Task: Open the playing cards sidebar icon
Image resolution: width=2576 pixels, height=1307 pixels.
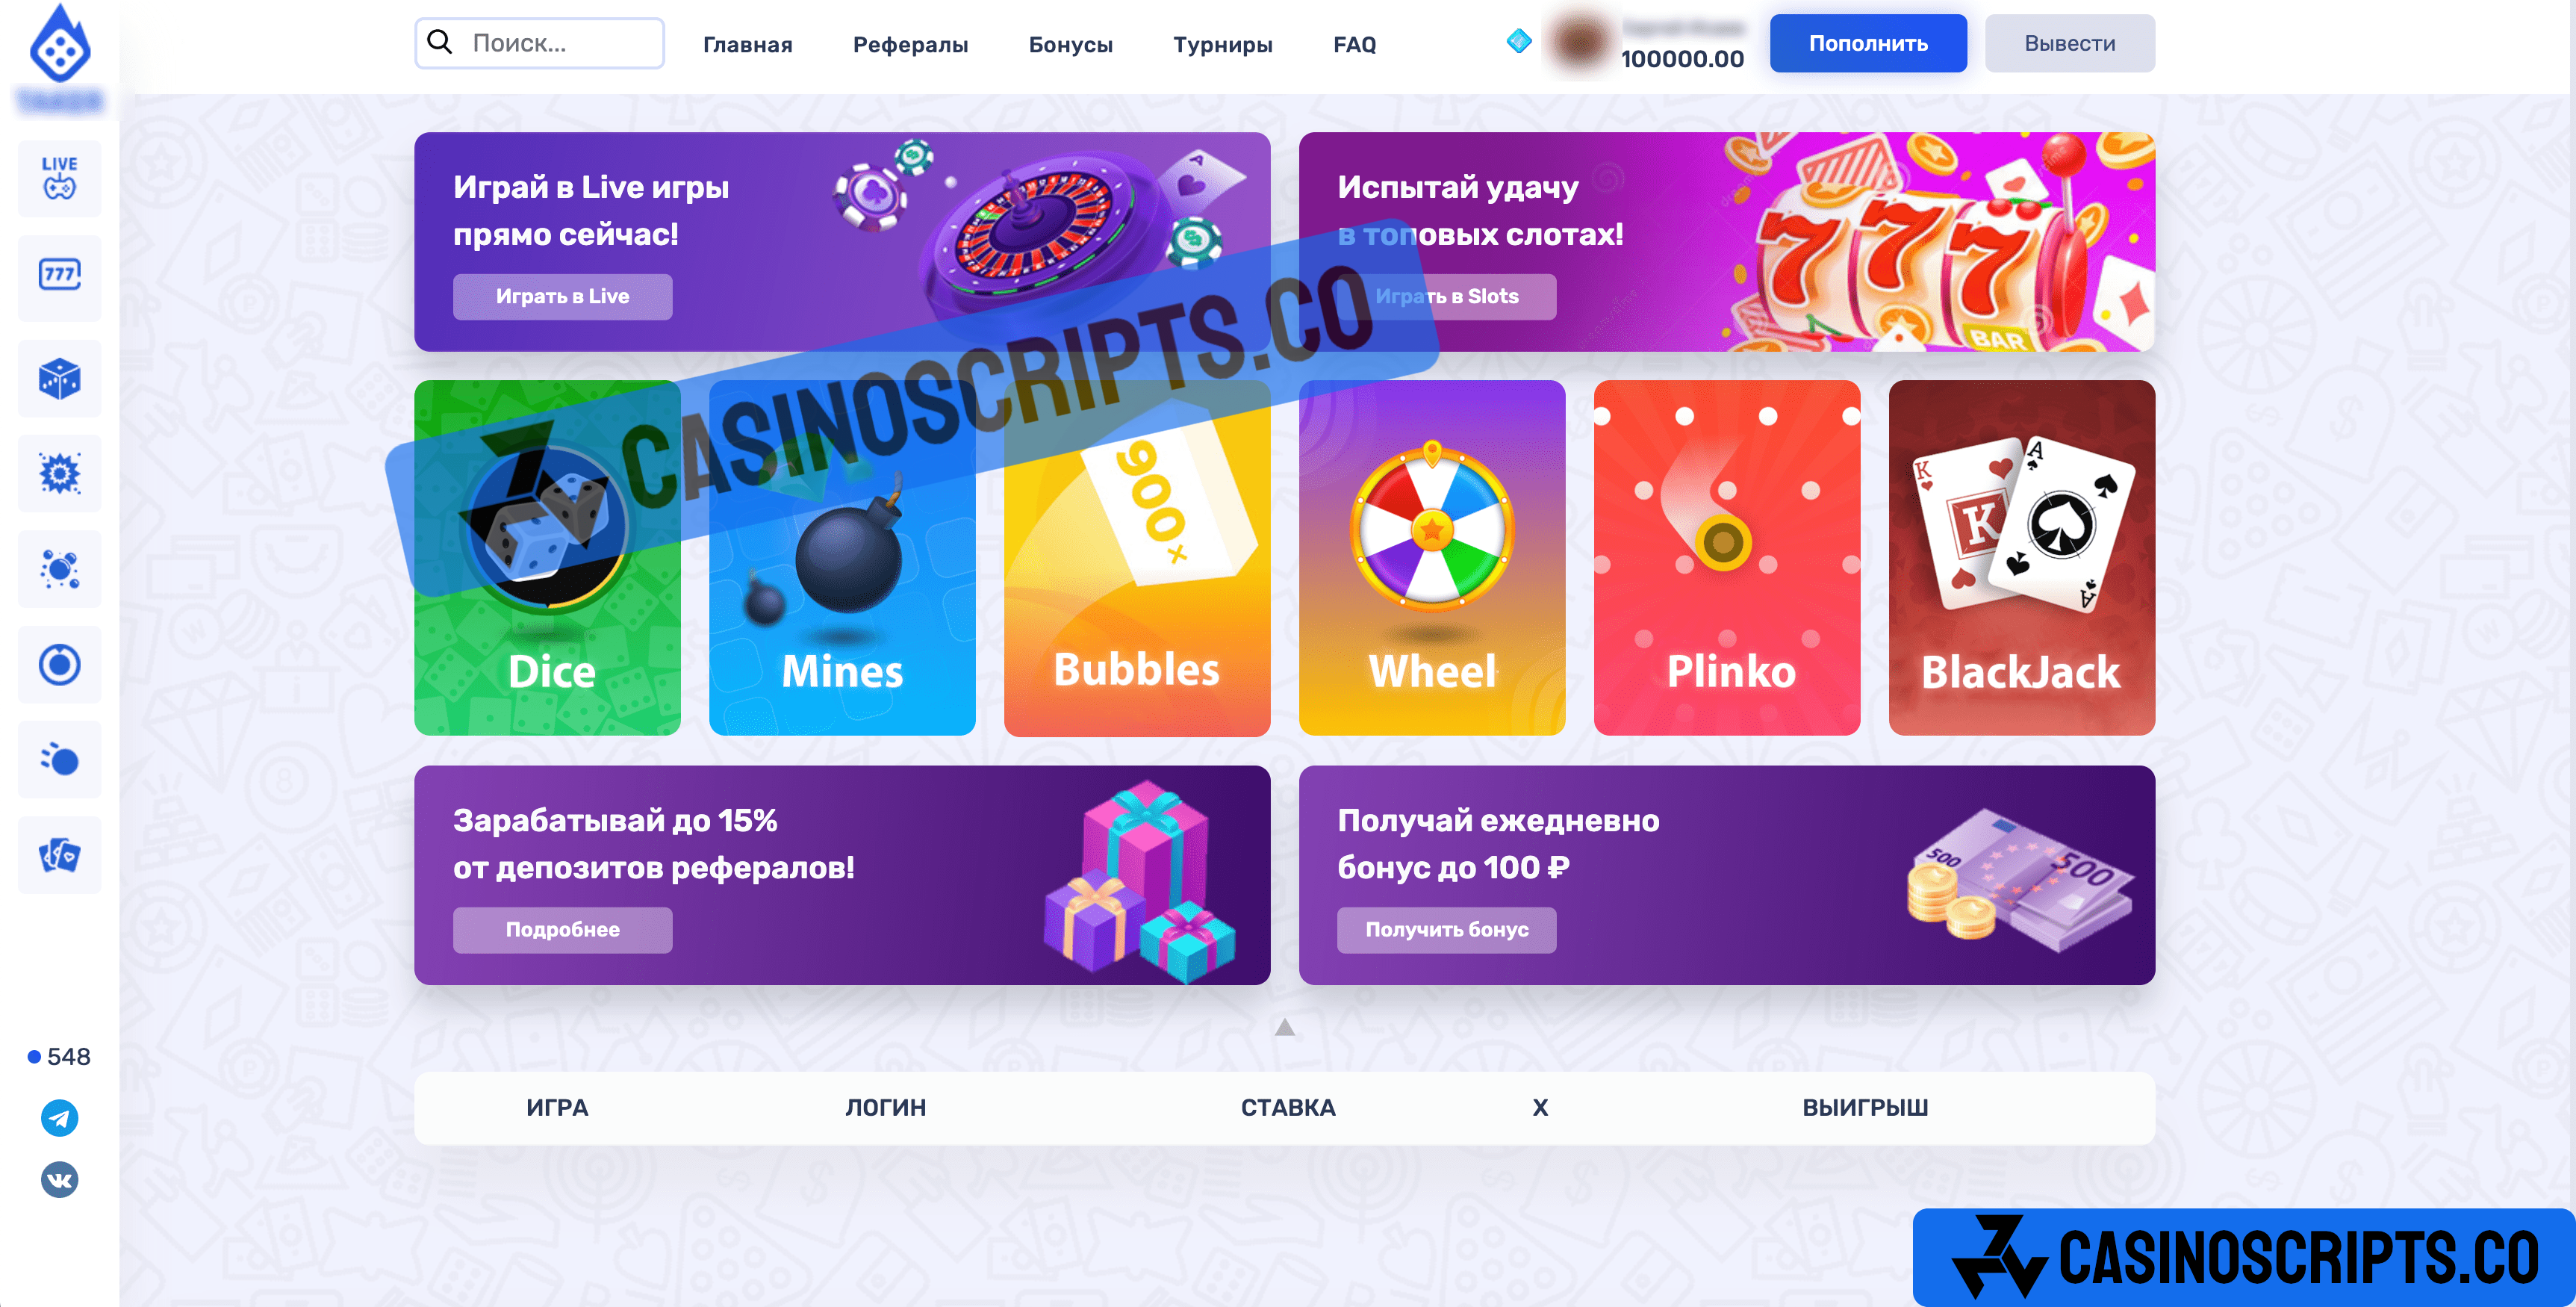Action: pos(60,855)
